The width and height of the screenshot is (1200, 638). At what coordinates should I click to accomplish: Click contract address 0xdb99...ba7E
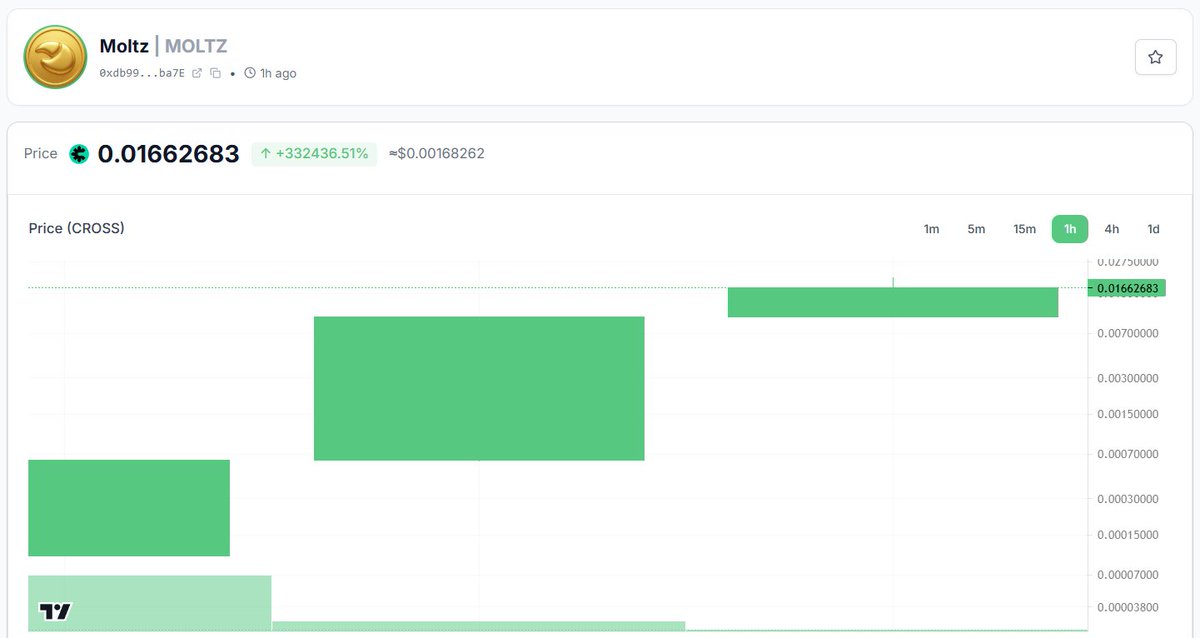pyautogui.click(x=142, y=73)
